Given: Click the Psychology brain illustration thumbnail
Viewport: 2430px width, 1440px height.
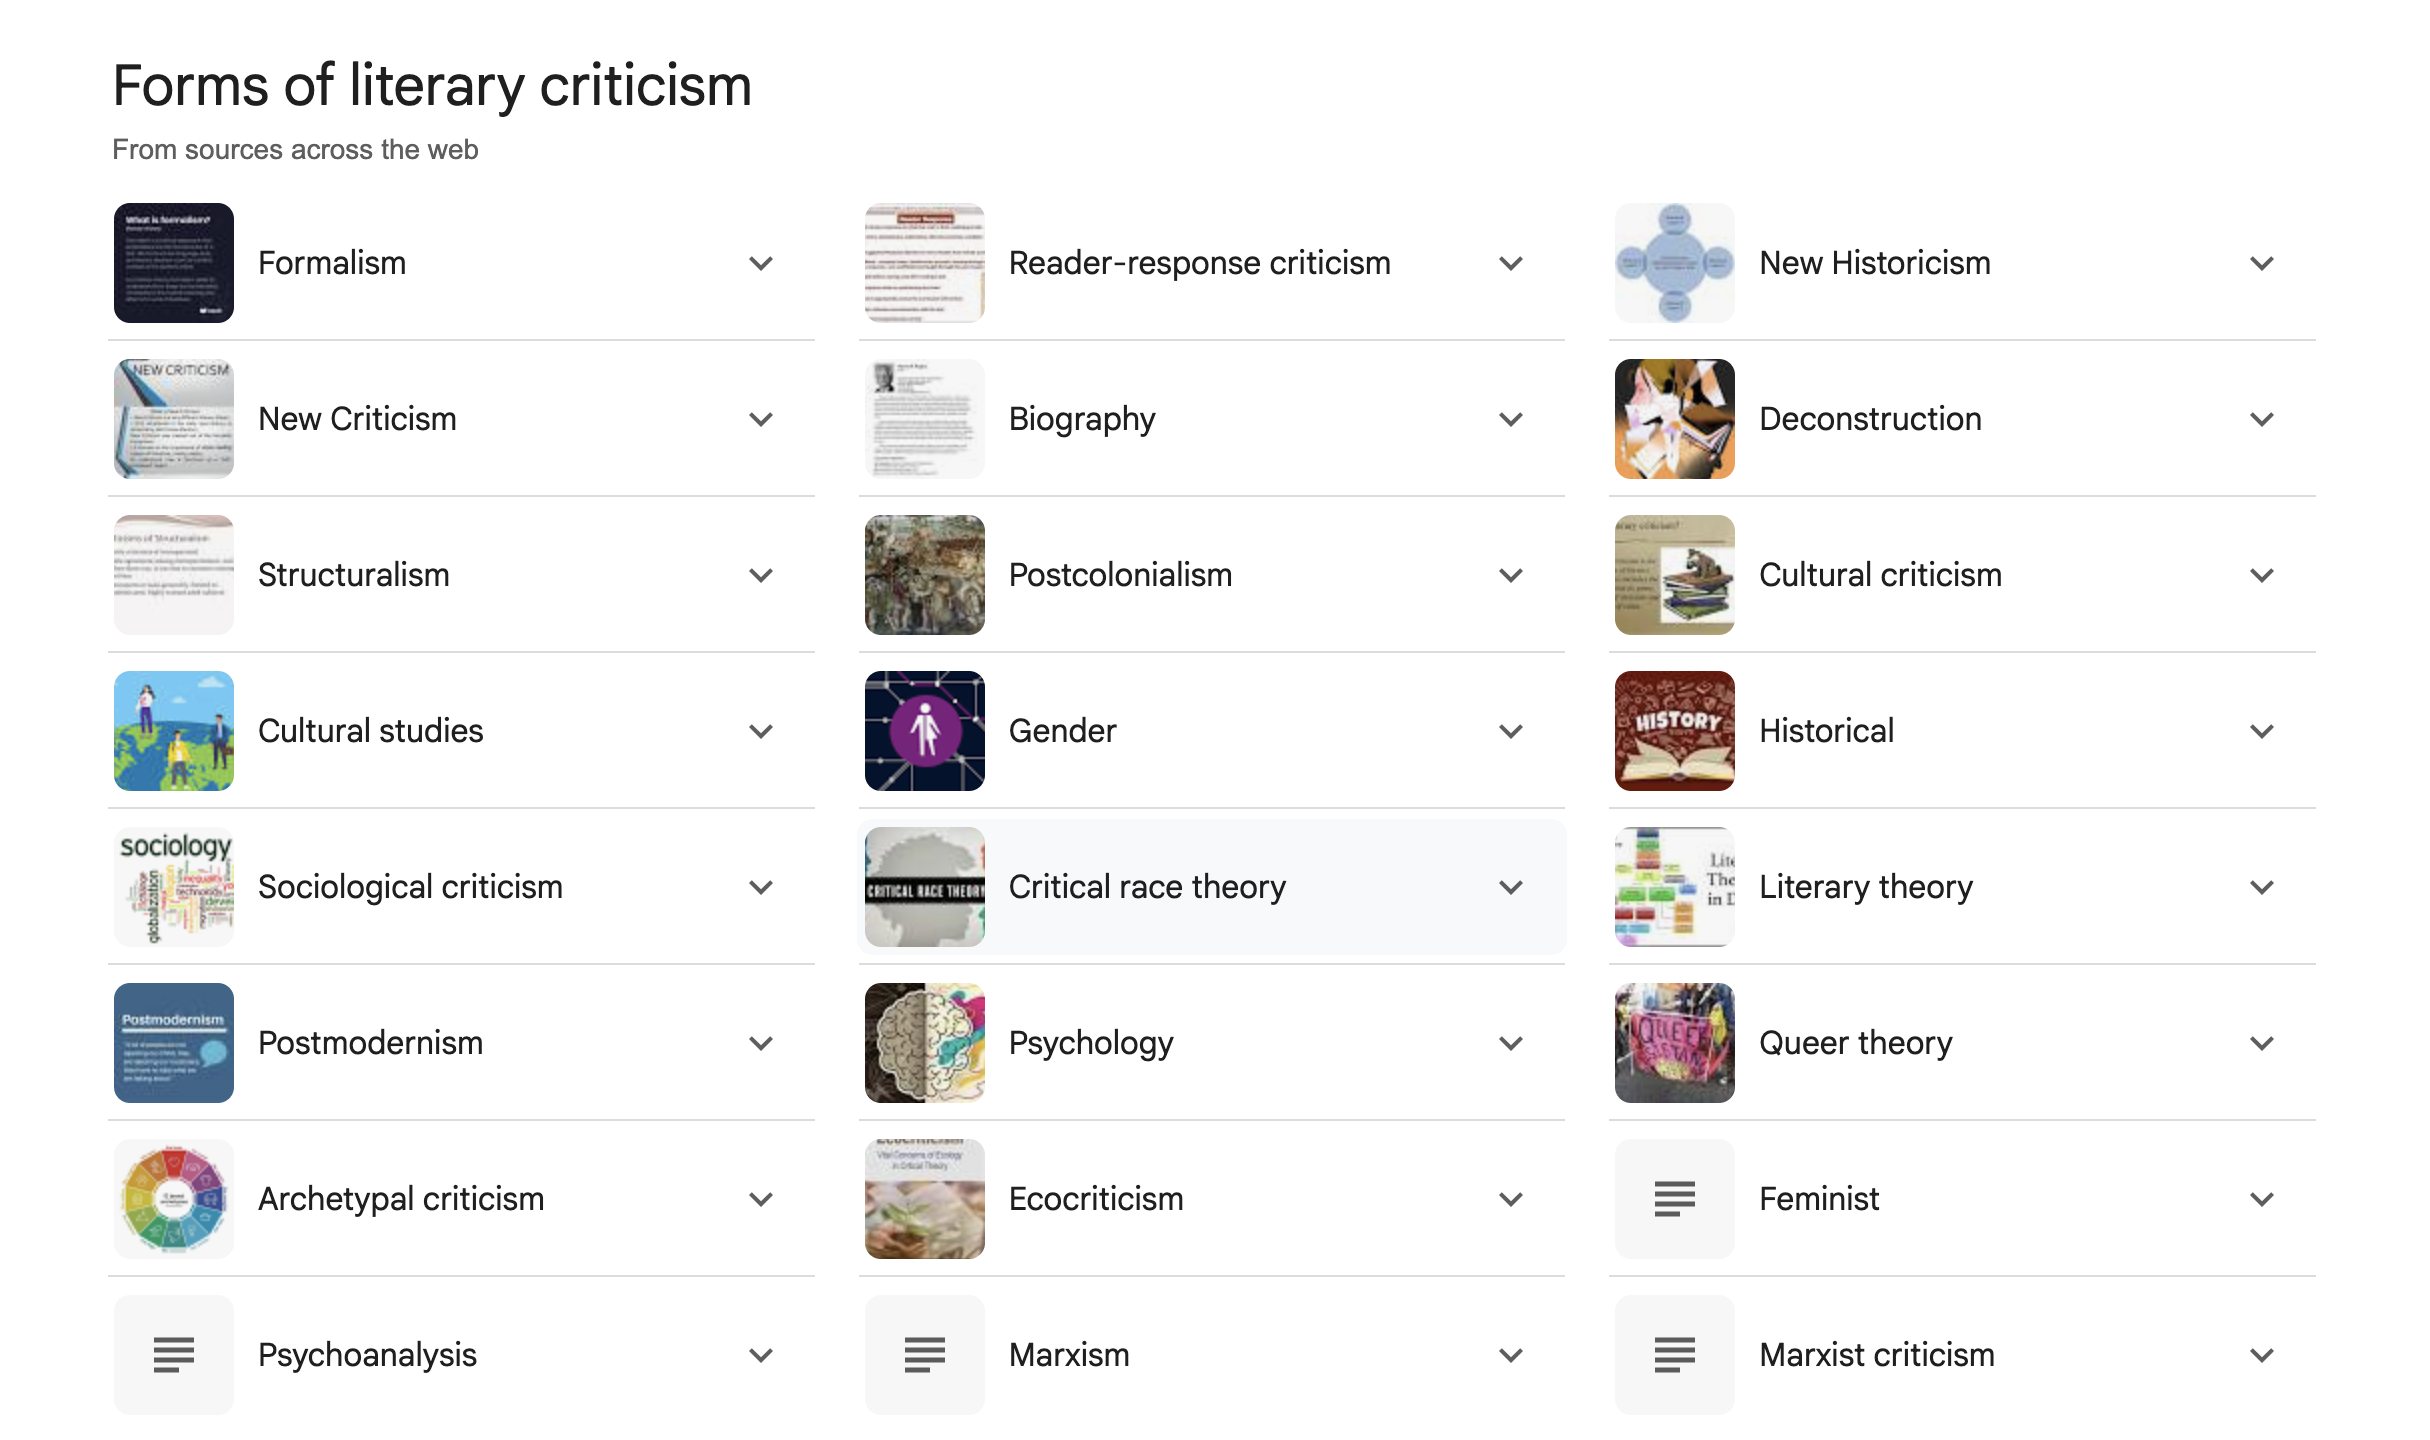Looking at the screenshot, I should (924, 1042).
